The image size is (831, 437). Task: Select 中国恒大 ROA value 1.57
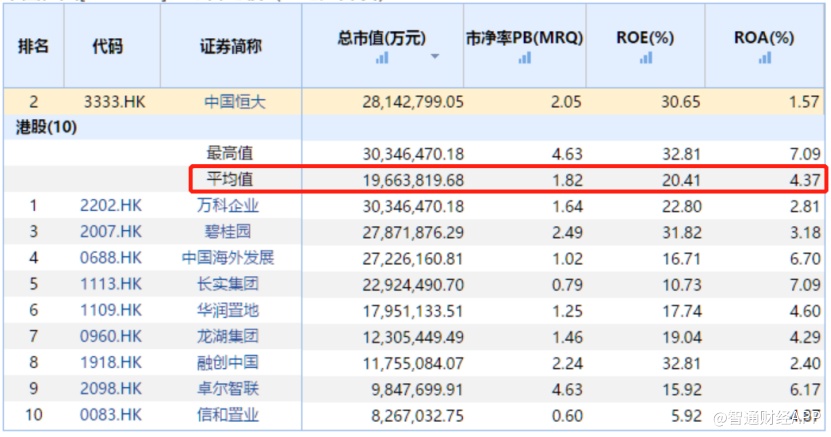(x=804, y=102)
